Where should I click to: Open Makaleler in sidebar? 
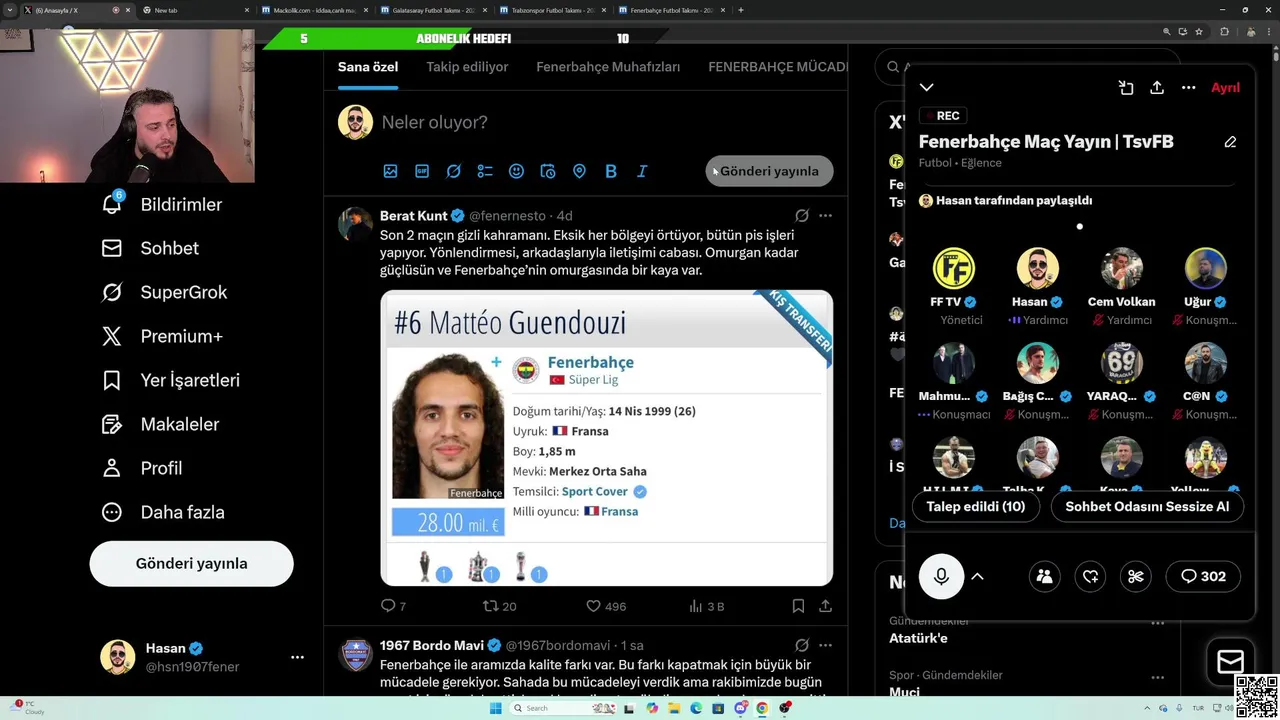coord(160,424)
